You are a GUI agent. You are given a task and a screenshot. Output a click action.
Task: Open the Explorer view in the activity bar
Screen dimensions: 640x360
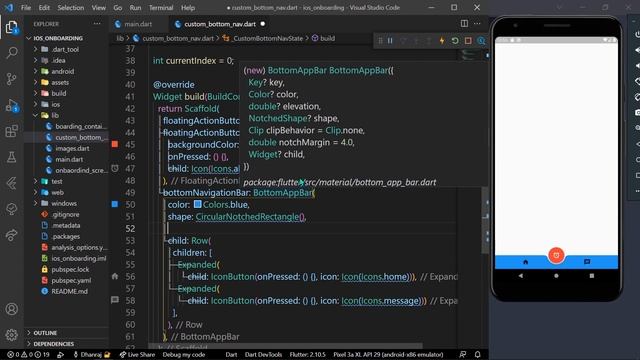pos(11,27)
